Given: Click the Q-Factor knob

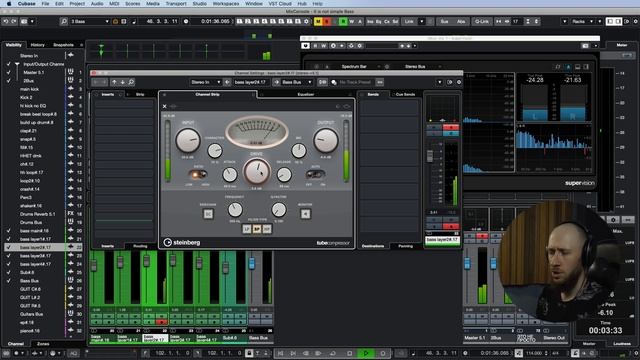Looking at the screenshot, I should tap(279, 210).
